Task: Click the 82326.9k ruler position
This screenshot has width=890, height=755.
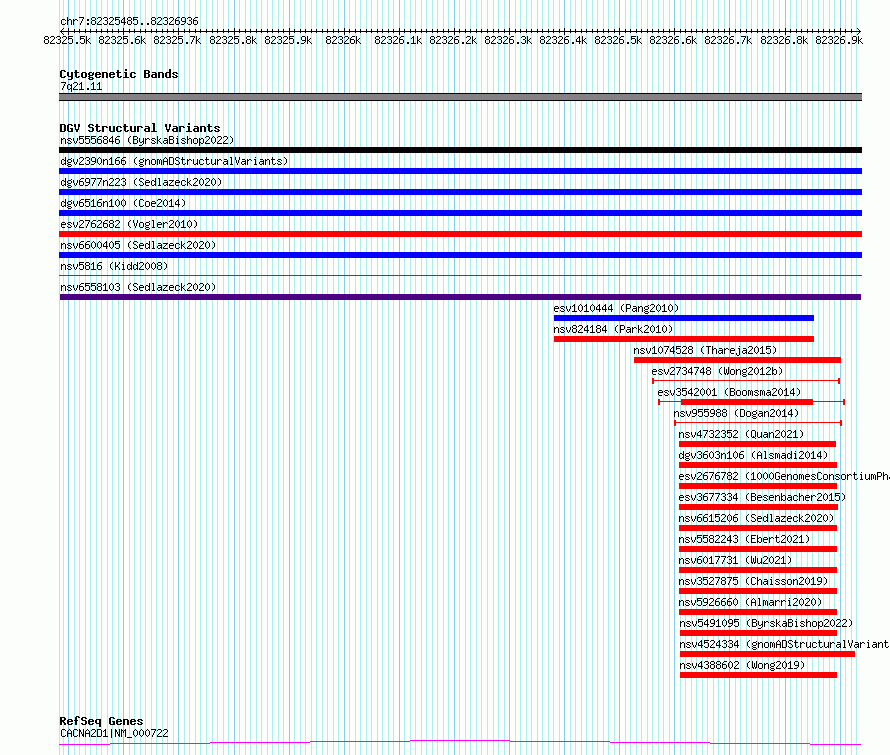Action: point(839,40)
